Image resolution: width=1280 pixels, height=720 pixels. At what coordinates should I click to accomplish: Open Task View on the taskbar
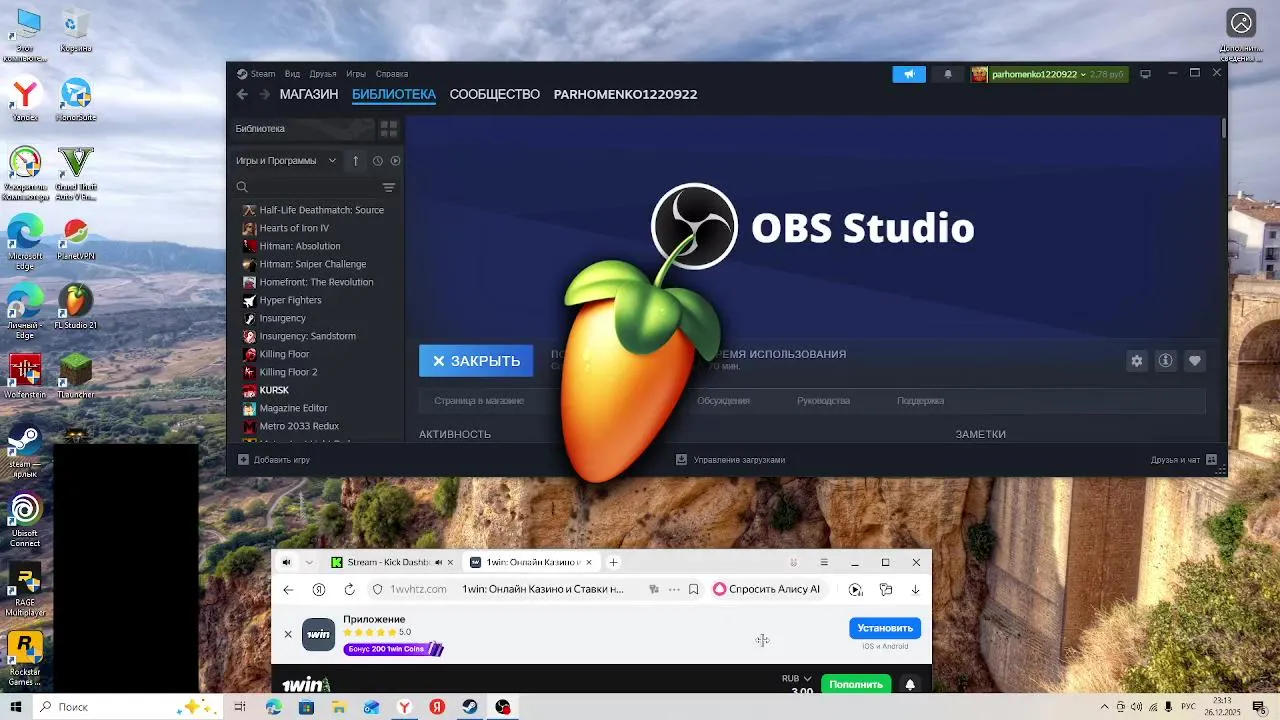(x=240, y=707)
